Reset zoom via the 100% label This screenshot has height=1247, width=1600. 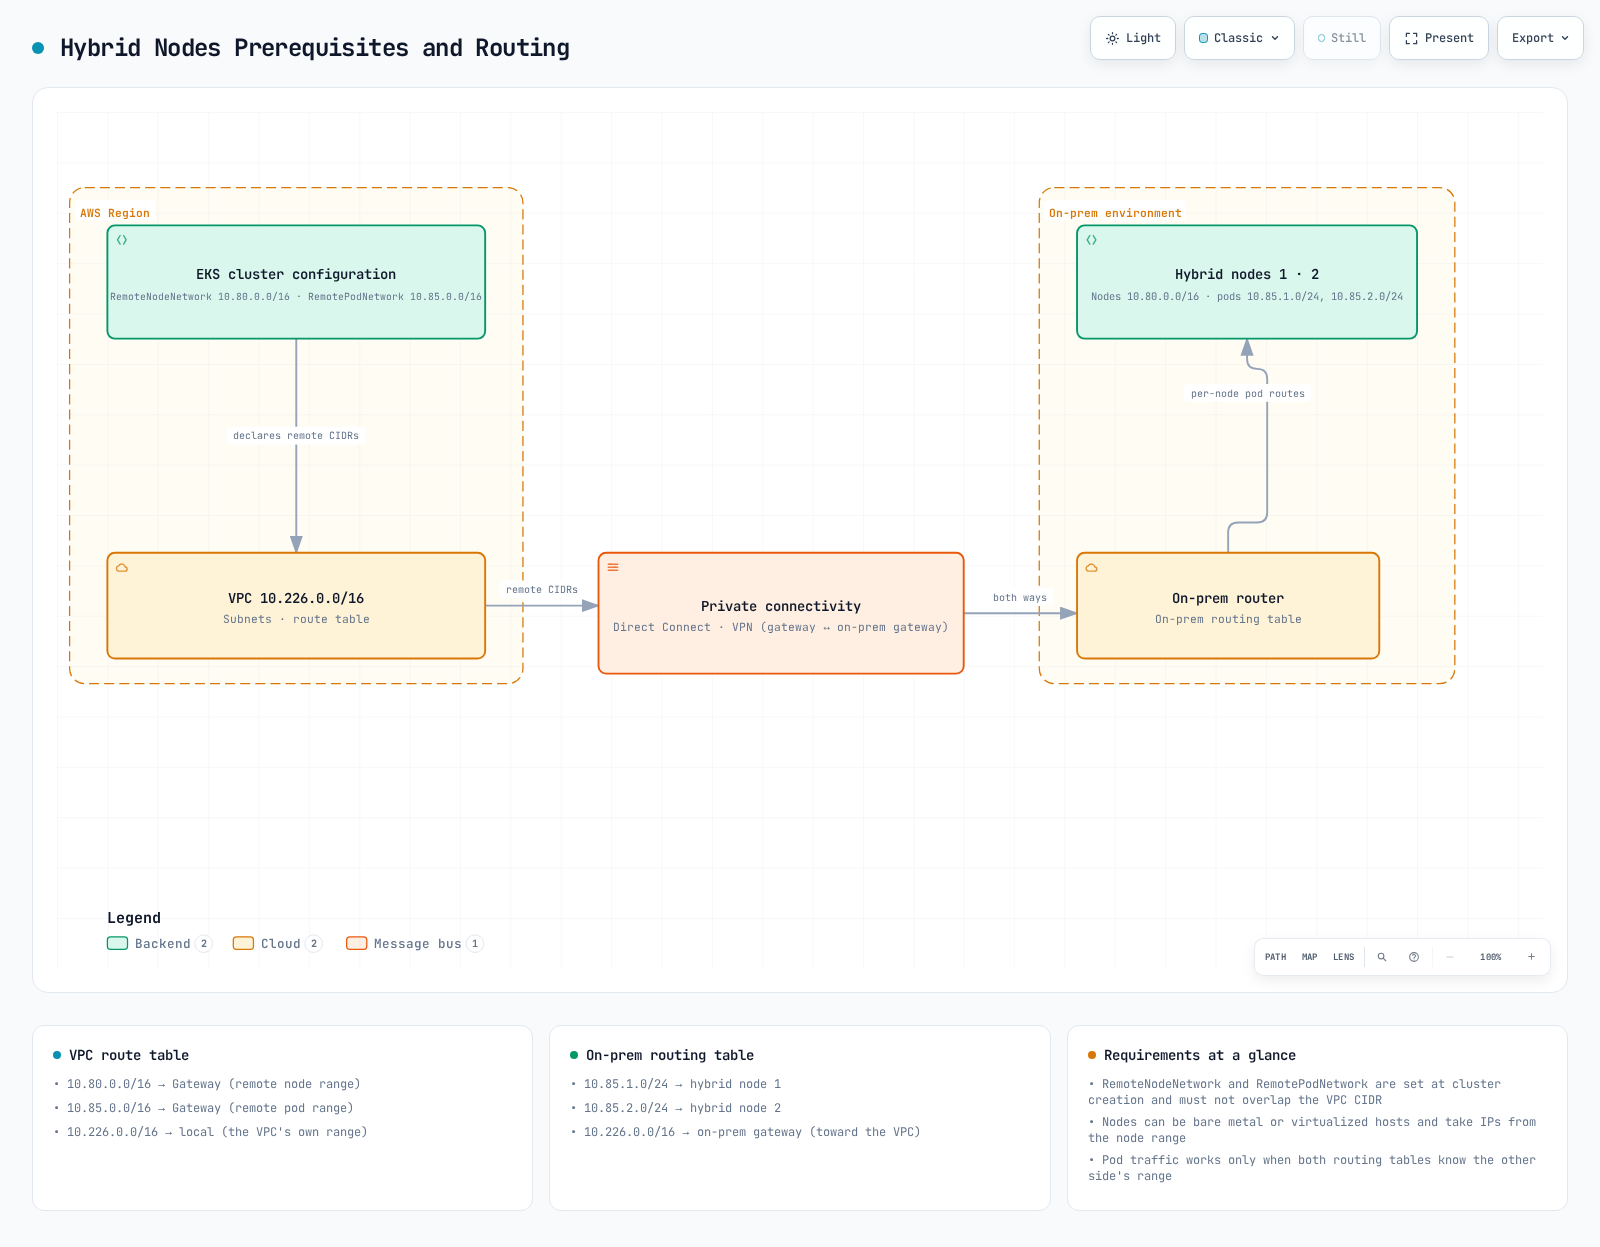pos(1491,957)
